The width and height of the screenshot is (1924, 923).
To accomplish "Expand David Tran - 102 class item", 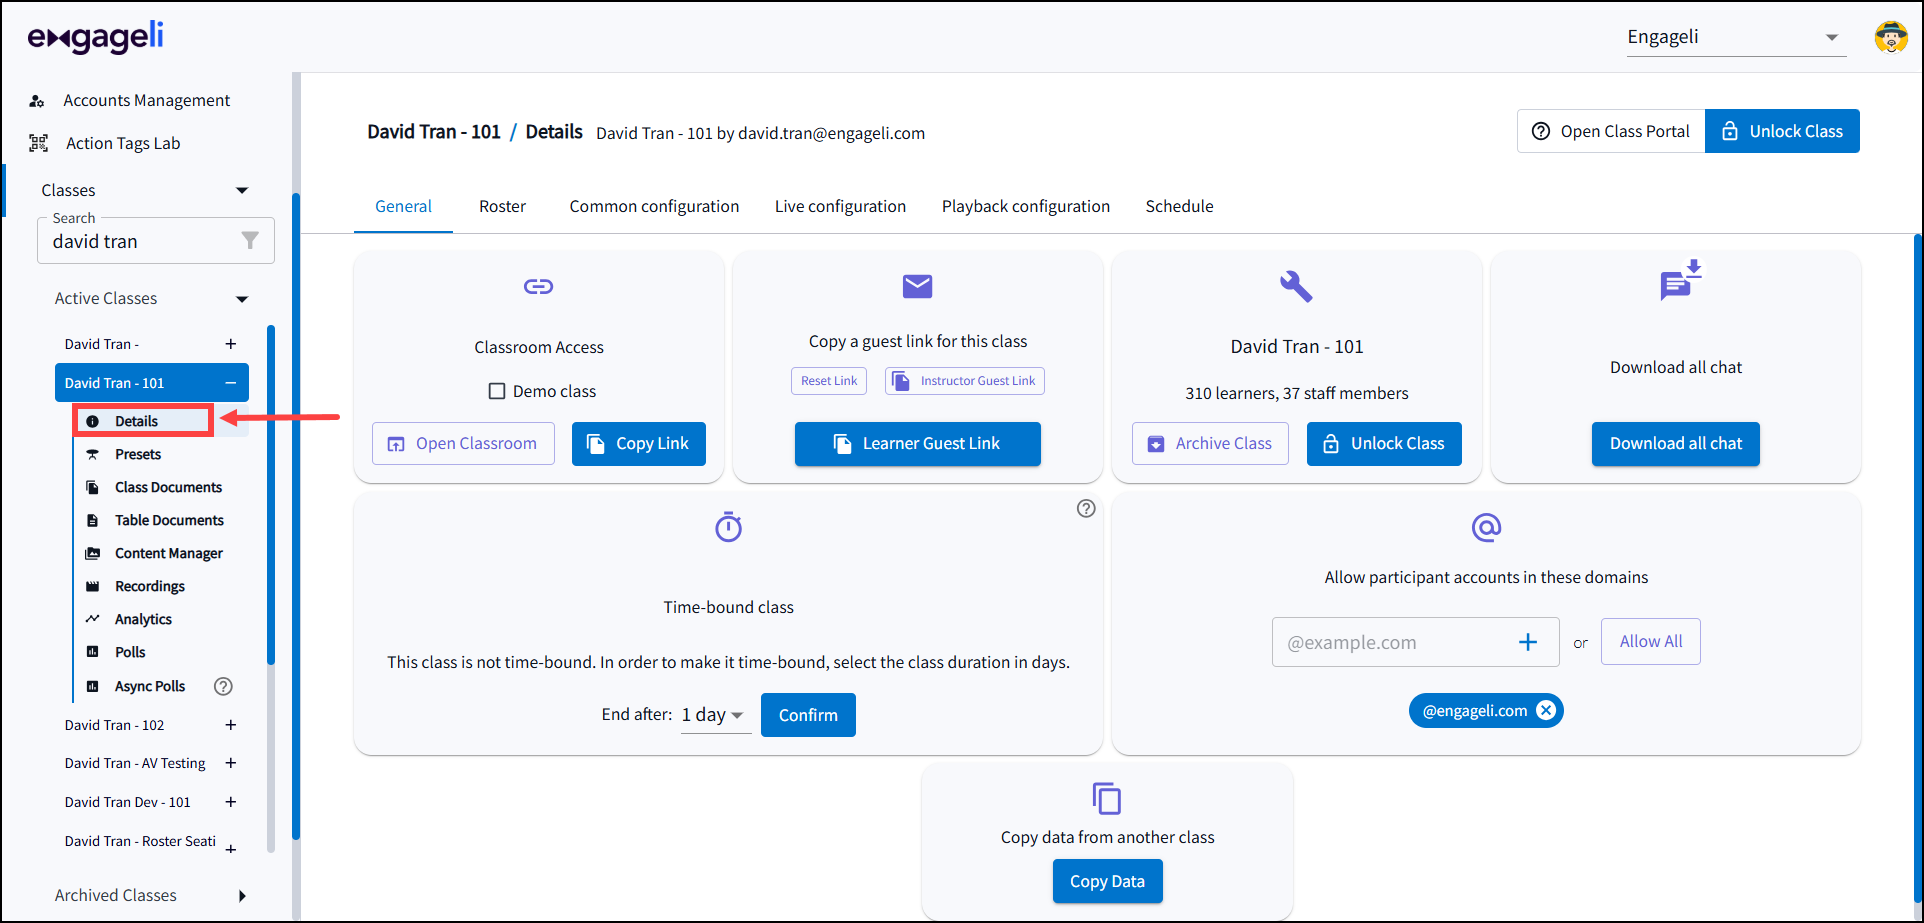I will pos(231,725).
